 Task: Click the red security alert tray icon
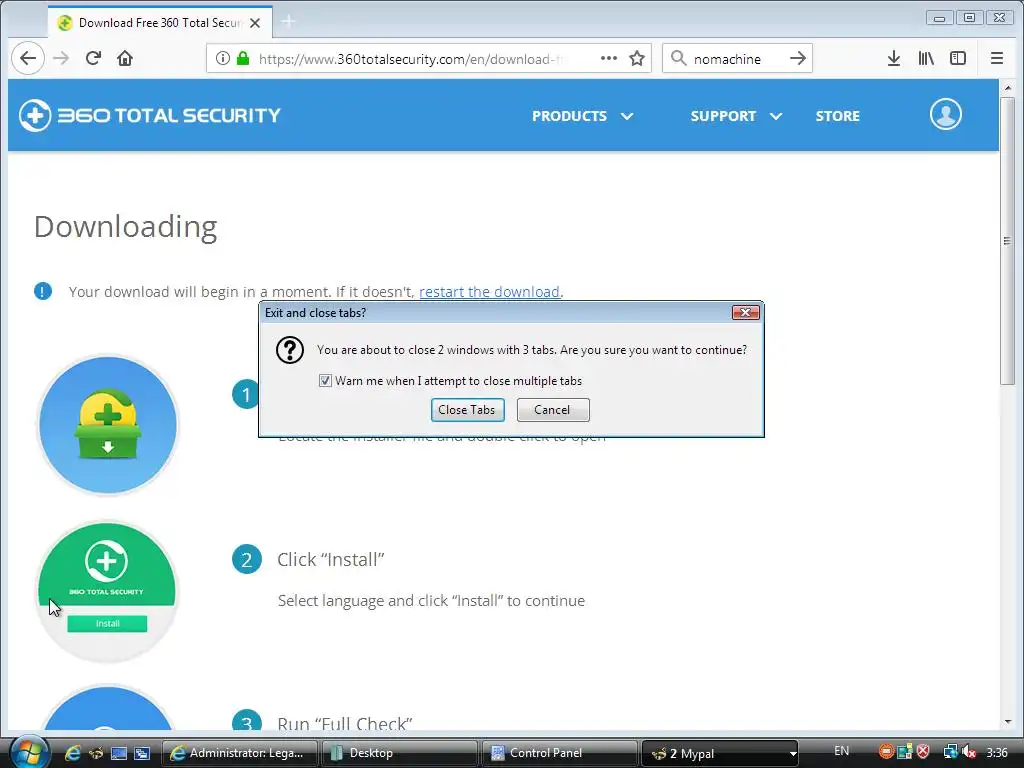coord(923,752)
